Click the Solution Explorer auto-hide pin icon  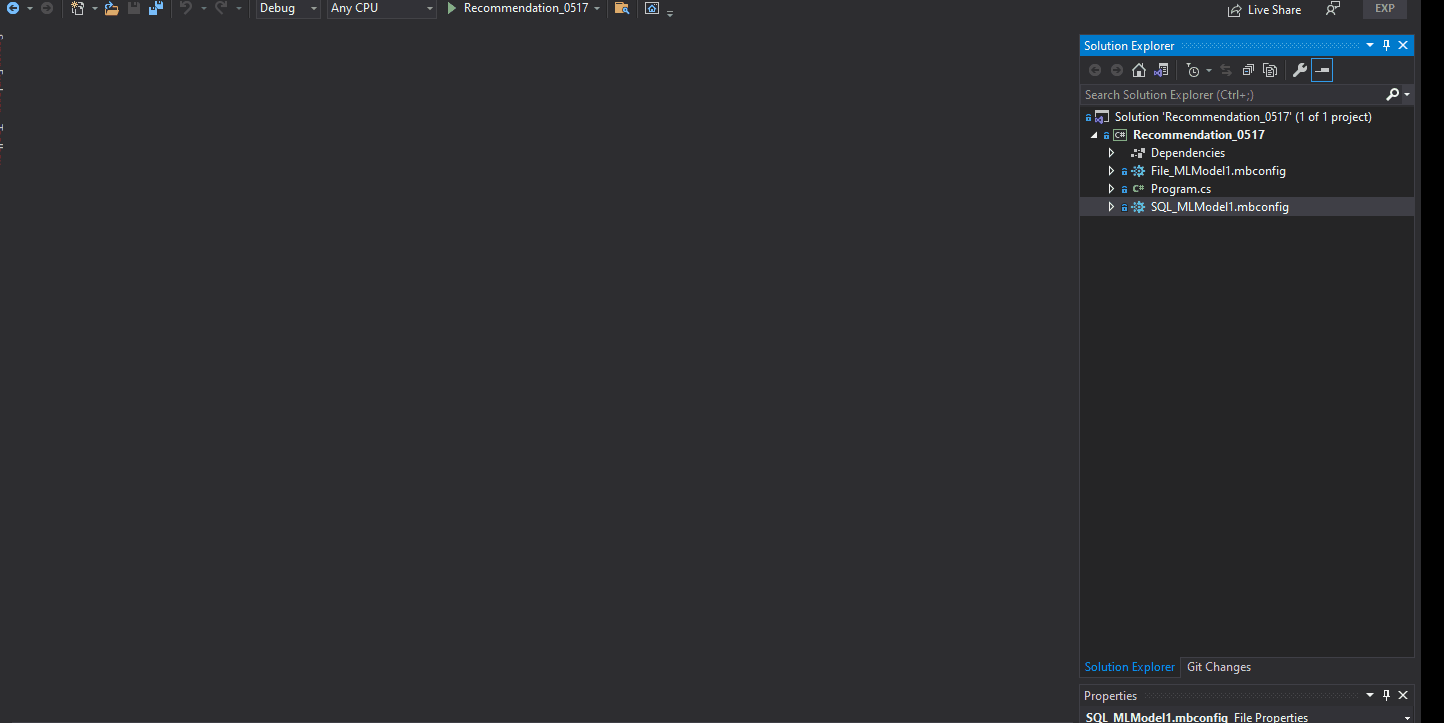point(1387,45)
